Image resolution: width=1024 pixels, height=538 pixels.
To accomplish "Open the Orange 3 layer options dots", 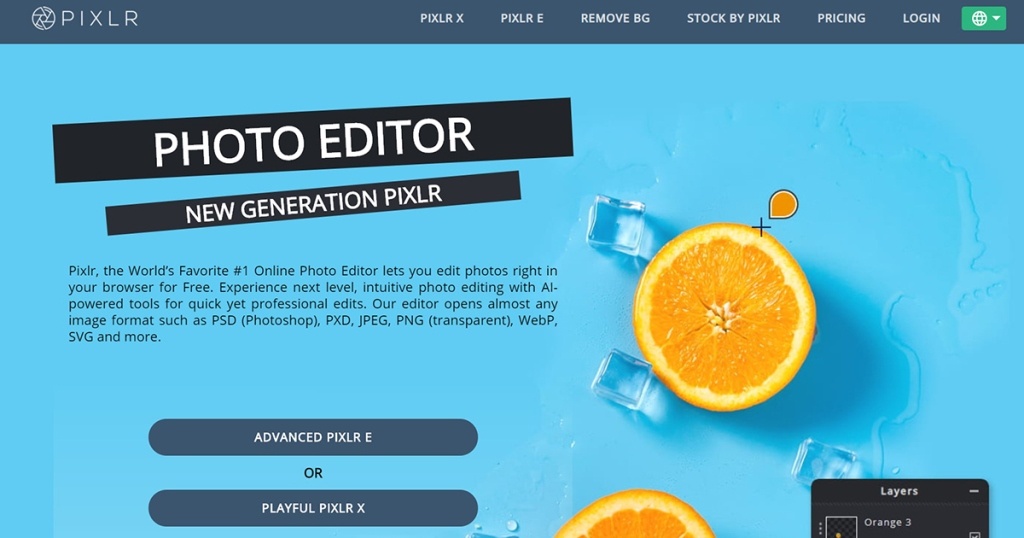I will pos(820,528).
